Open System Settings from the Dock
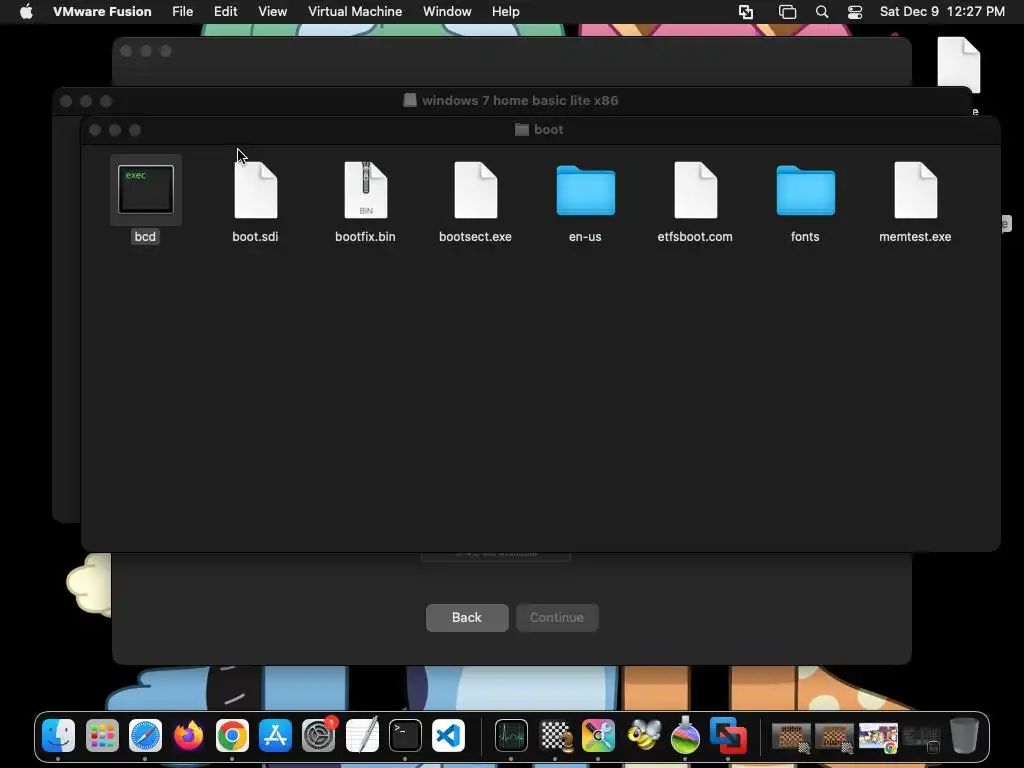1024x768 pixels. tap(318, 735)
